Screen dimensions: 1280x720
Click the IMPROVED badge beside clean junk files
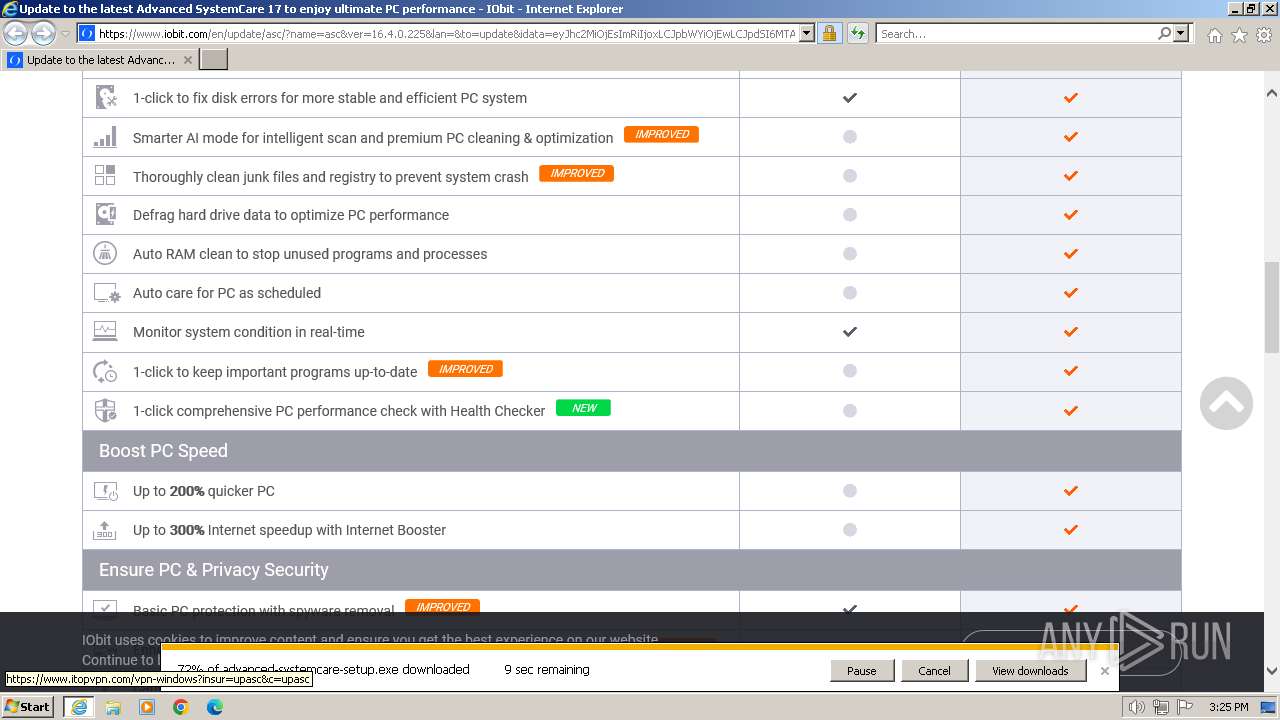click(576, 173)
